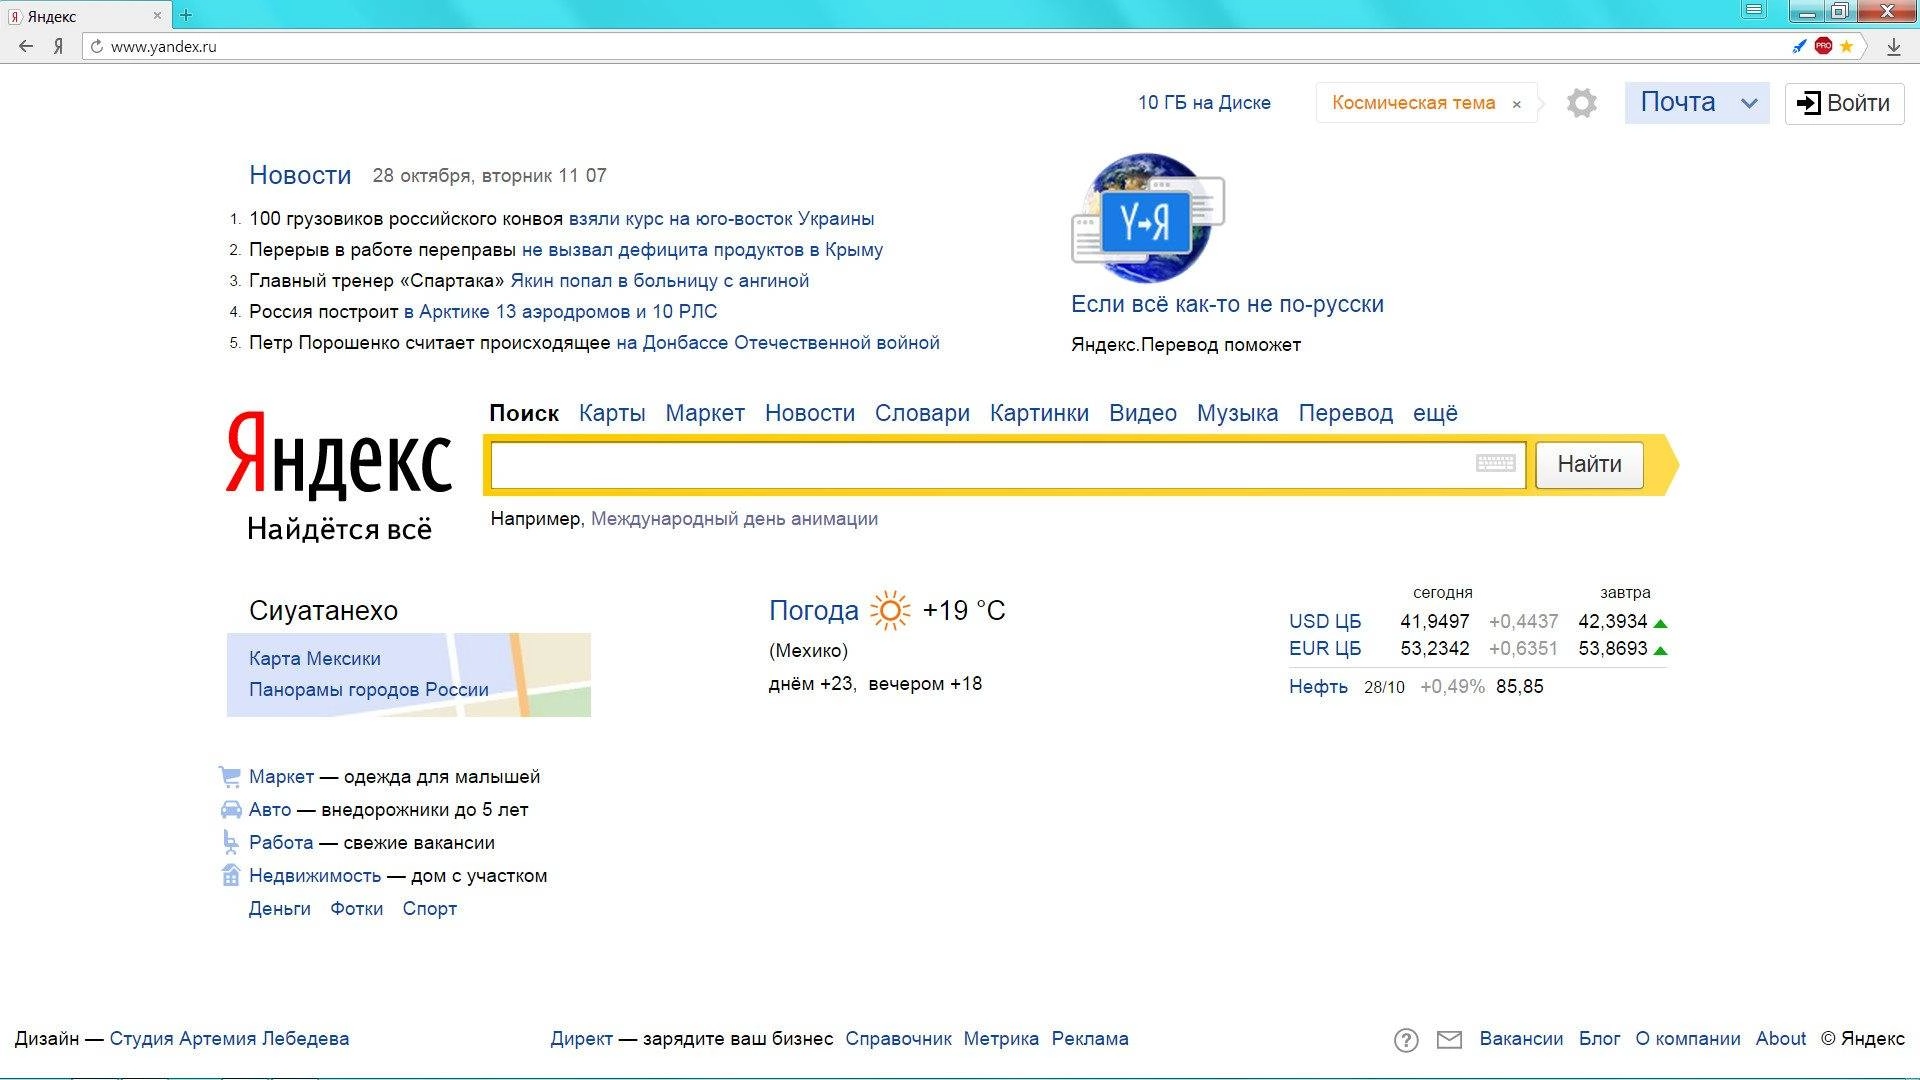Click the Директ footer link
This screenshot has width=1920, height=1080.
(581, 1038)
